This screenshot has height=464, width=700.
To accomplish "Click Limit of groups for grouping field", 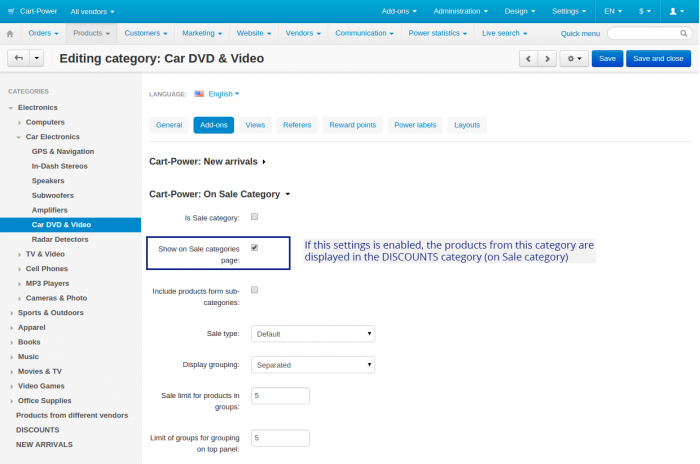I will (280, 438).
